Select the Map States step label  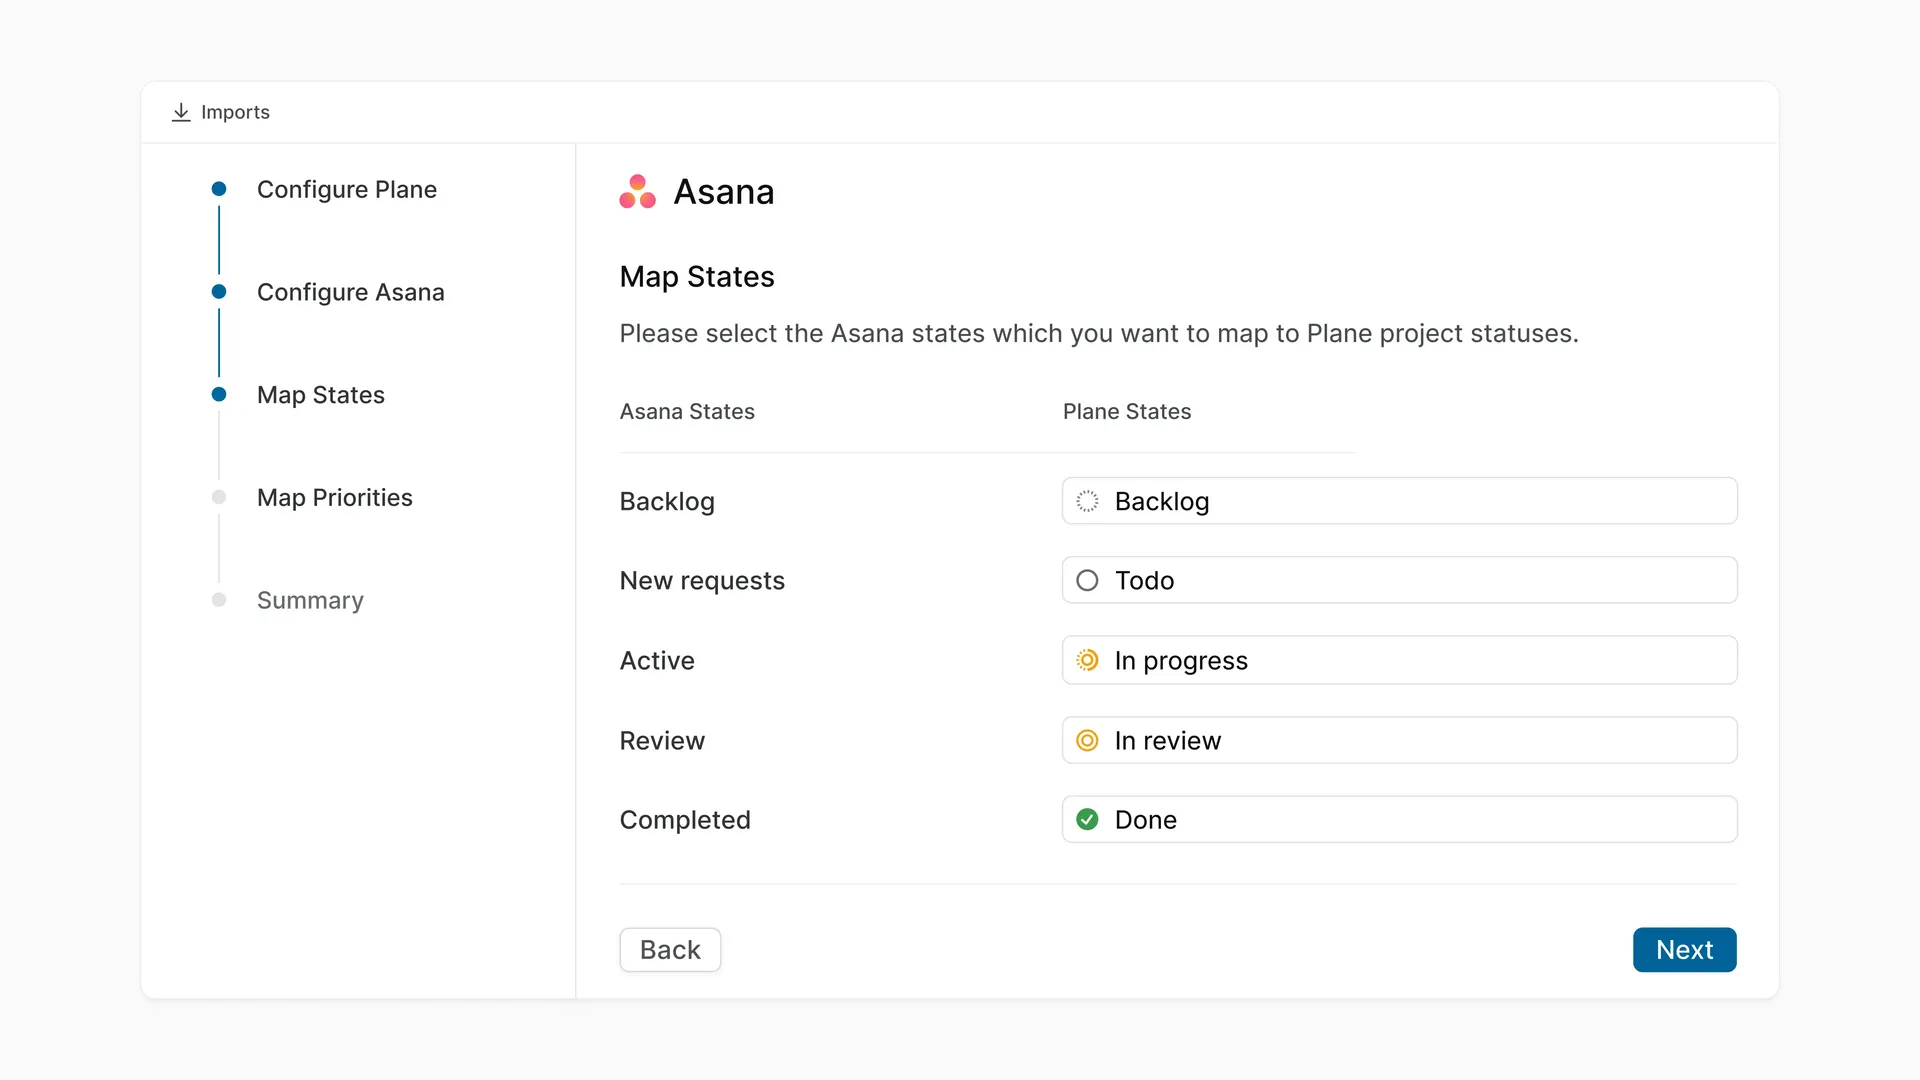[321, 395]
